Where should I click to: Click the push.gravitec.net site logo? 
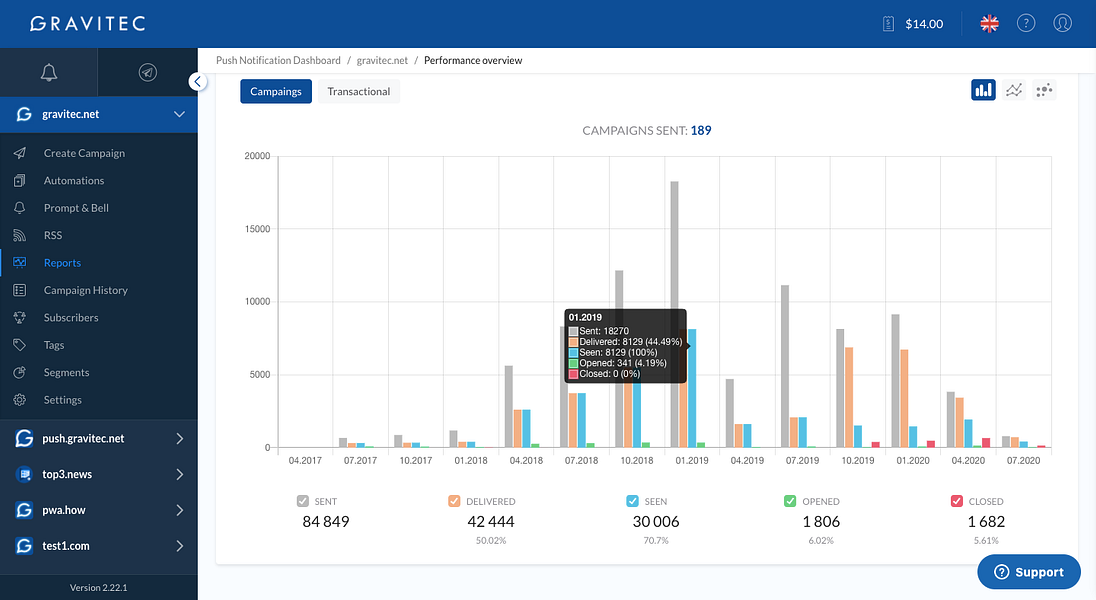tap(24, 438)
